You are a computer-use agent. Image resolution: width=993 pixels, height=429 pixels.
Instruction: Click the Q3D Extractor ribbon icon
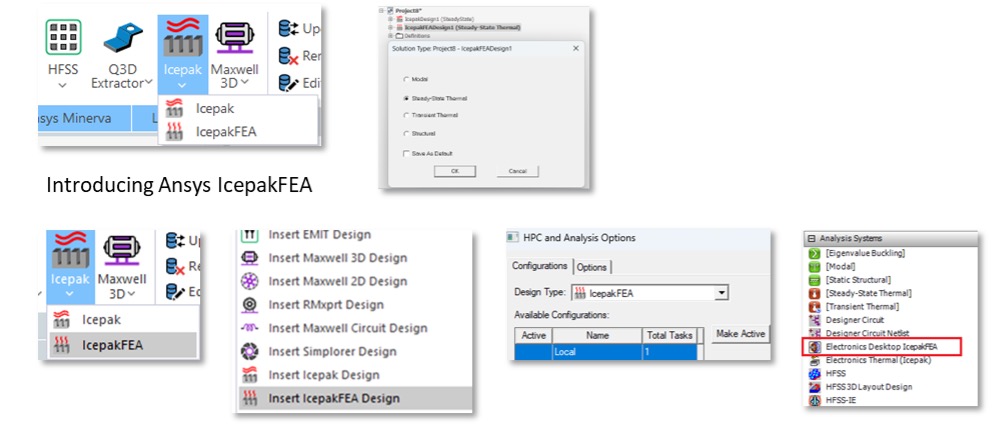(122, 40)
